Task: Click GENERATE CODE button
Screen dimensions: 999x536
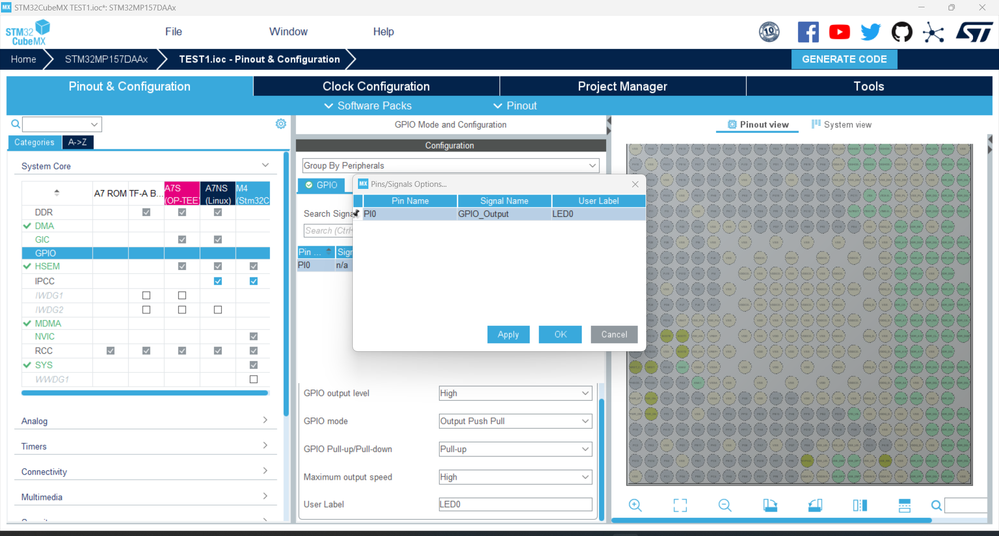Action: (844, 59)
